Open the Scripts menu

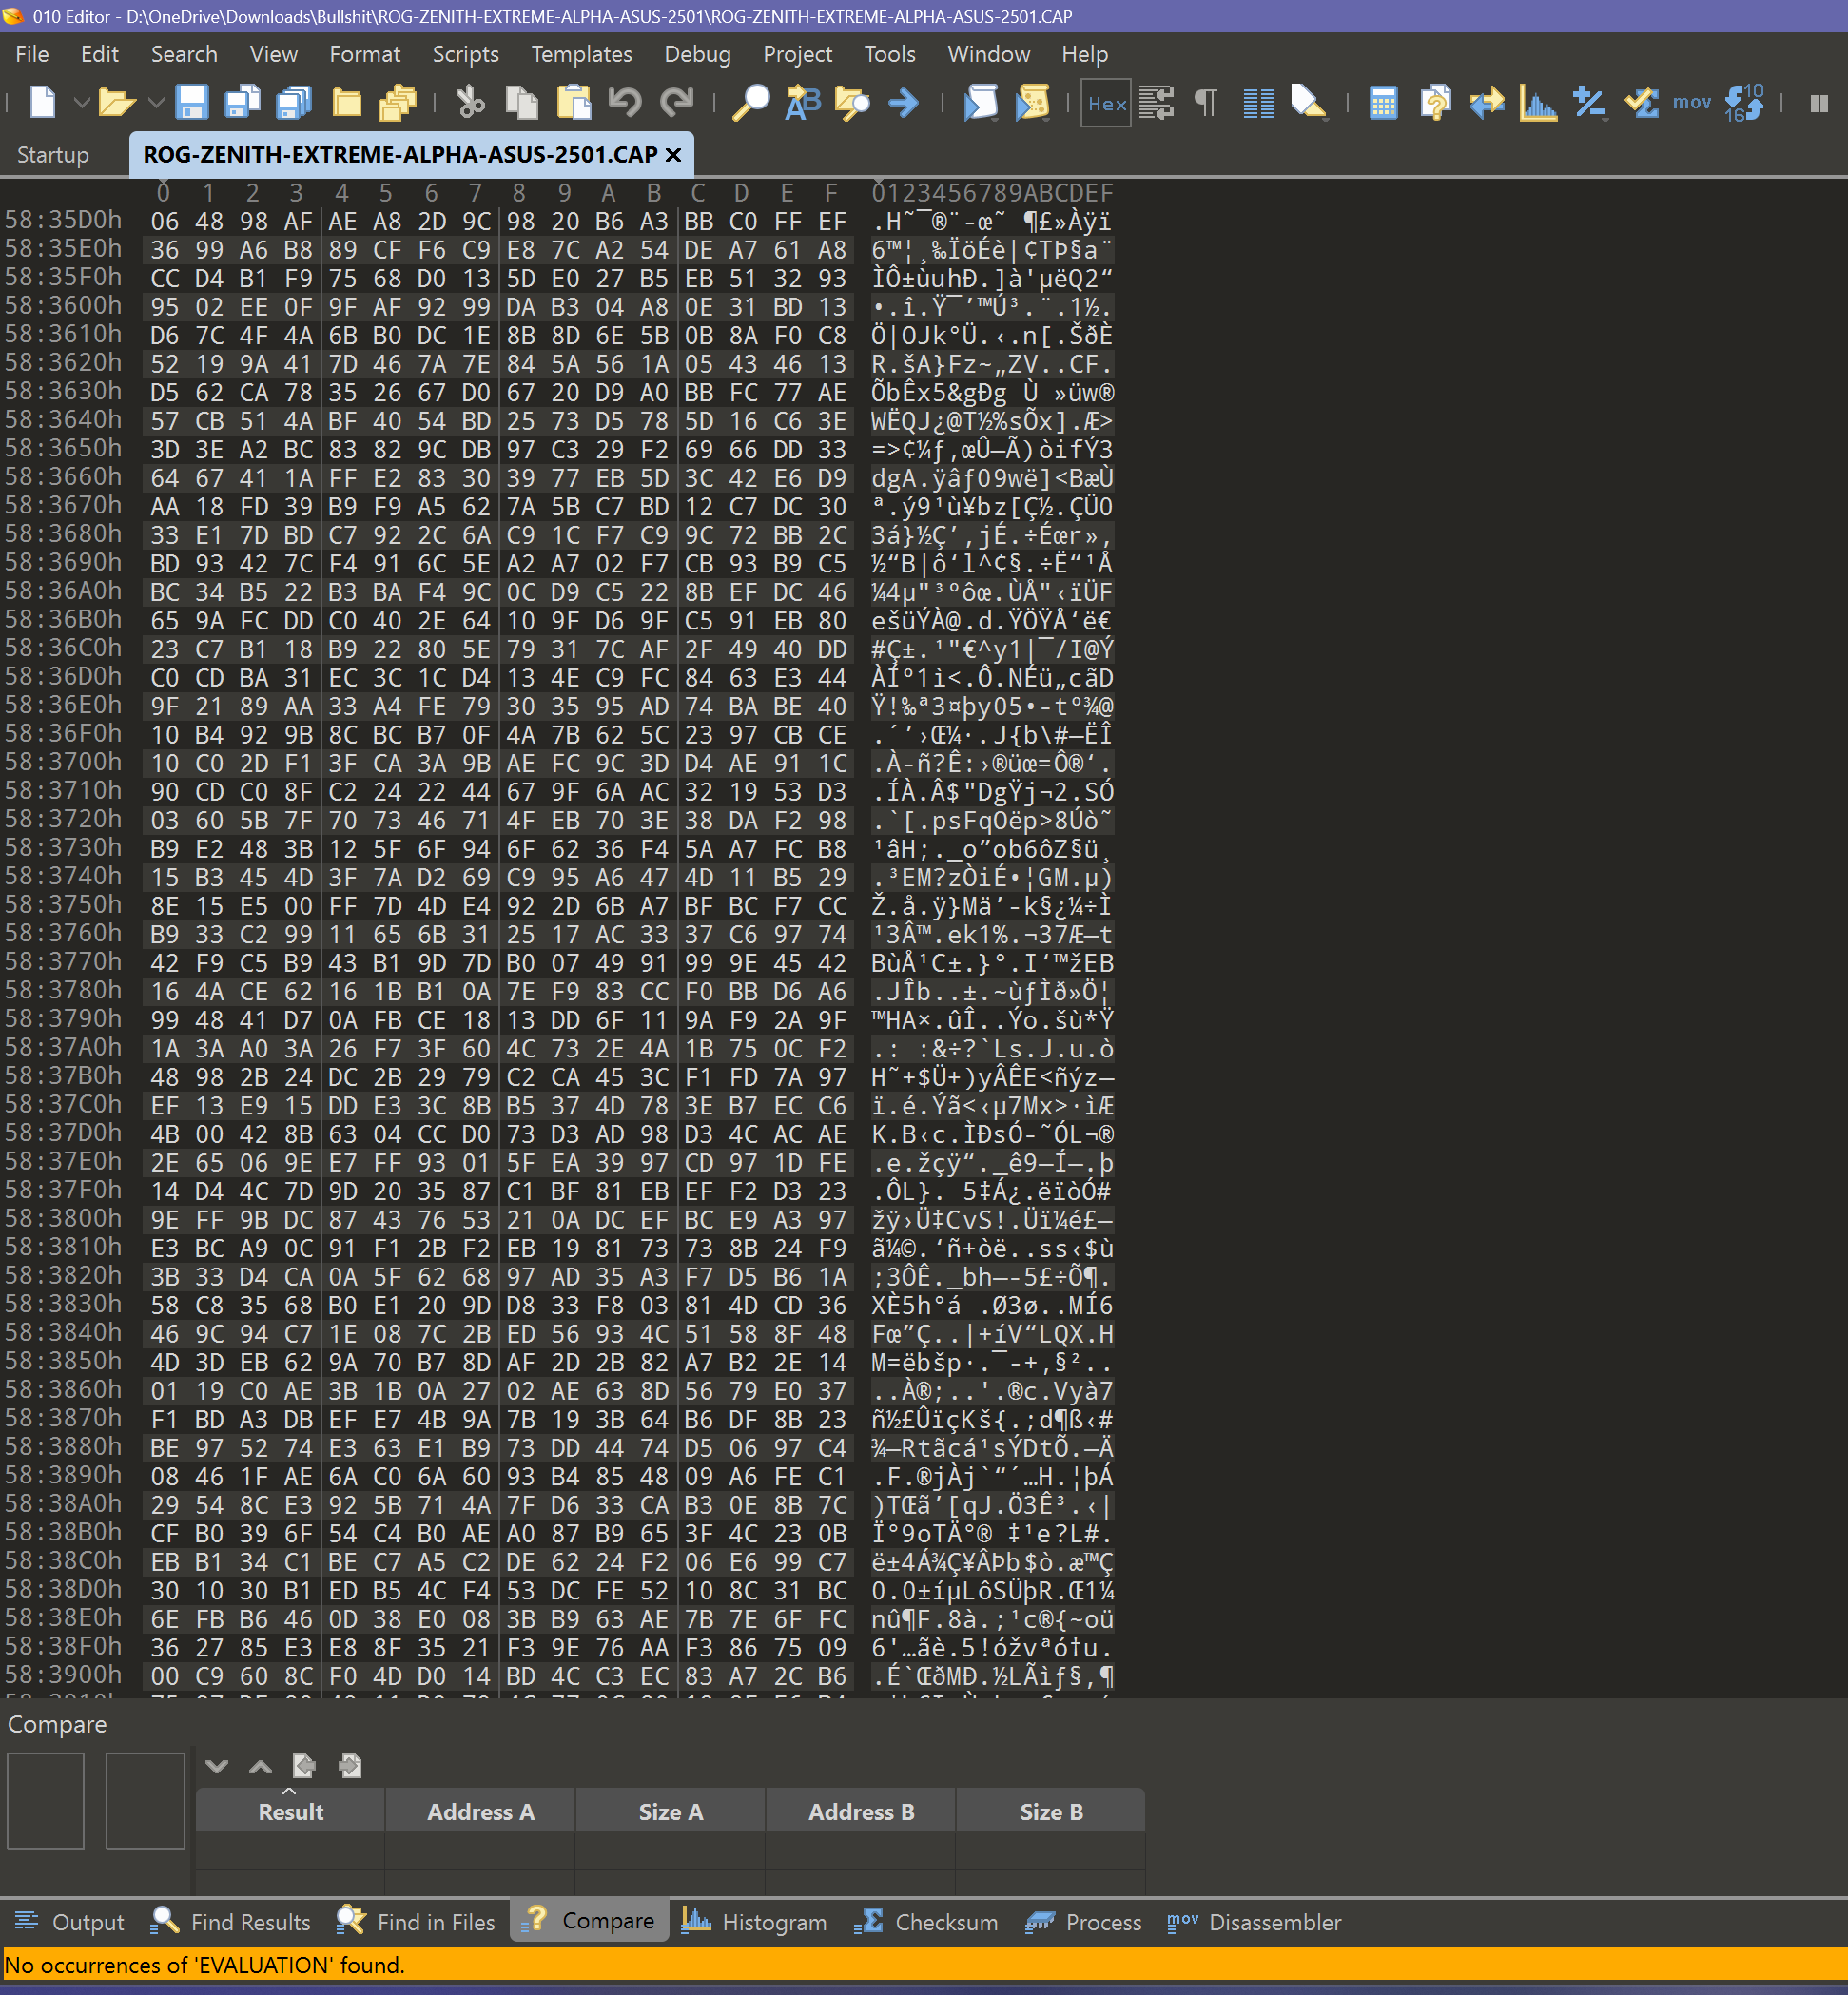click(x=465, y=54)
